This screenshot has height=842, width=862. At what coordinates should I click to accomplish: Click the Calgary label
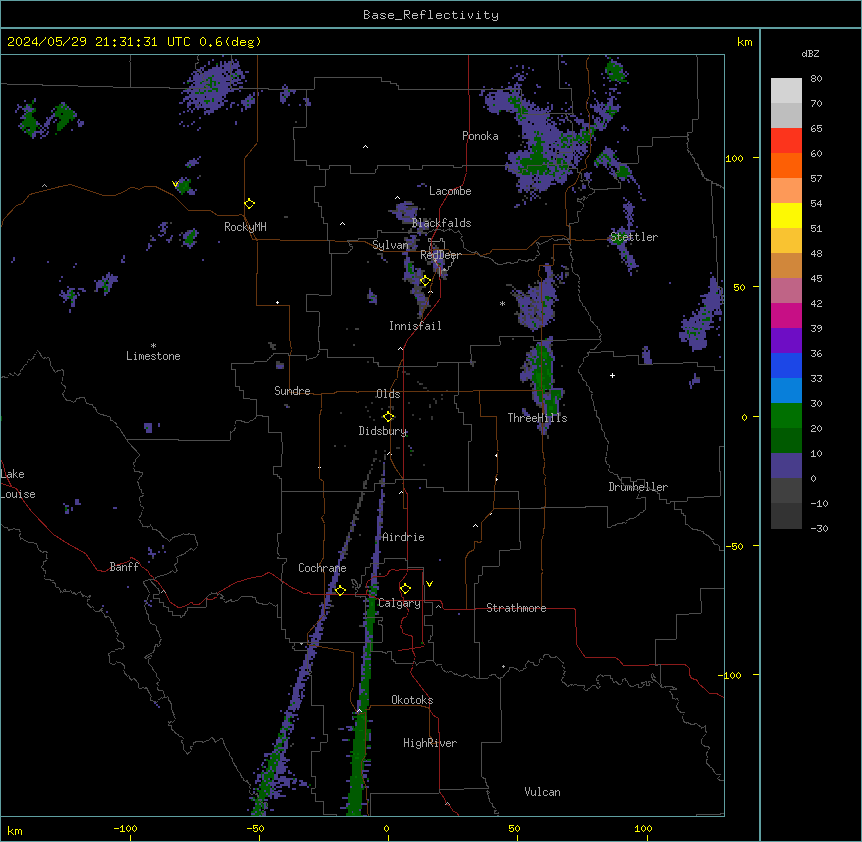point(399,603)
